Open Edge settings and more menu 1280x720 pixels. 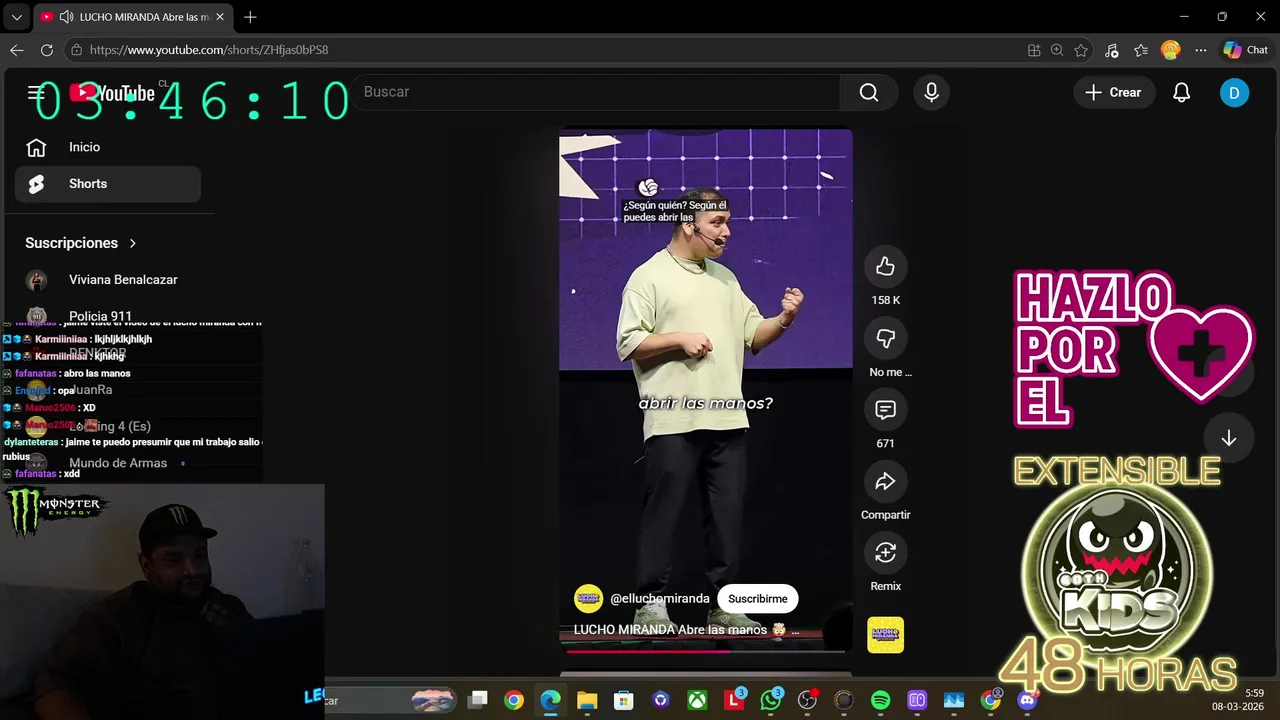1200,50
